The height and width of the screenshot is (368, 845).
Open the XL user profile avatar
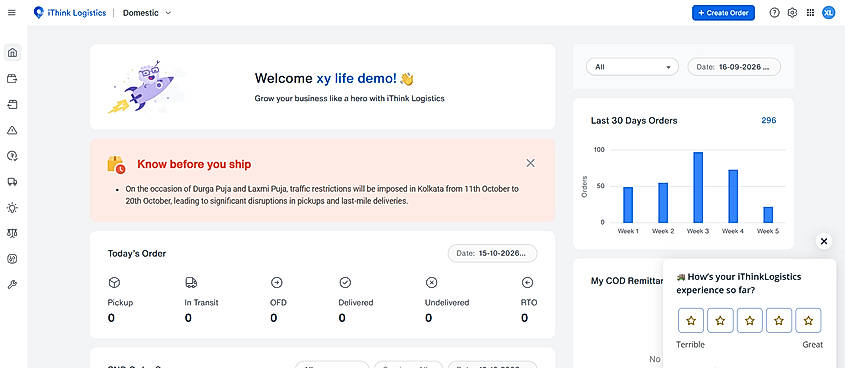828,13
